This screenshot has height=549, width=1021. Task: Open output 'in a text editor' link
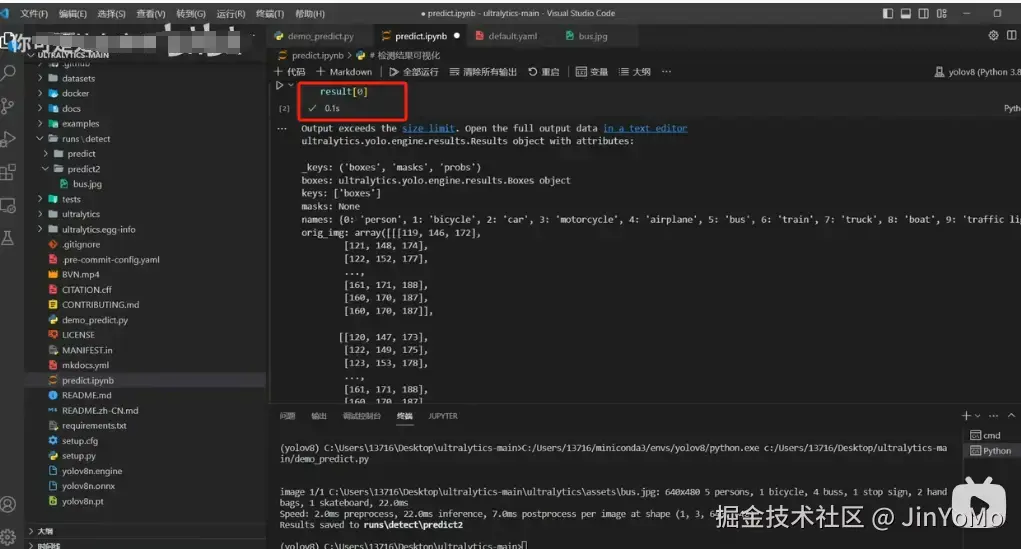tap(645, 128)
